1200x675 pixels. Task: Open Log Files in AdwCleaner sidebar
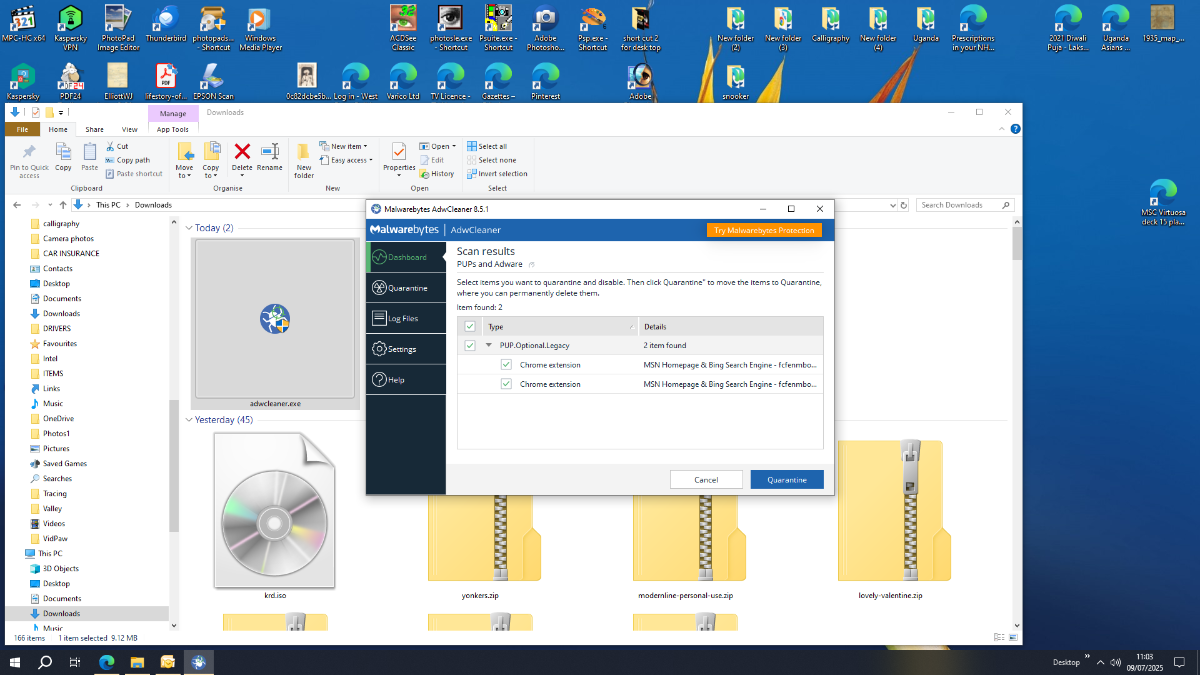tap(406, 319)
